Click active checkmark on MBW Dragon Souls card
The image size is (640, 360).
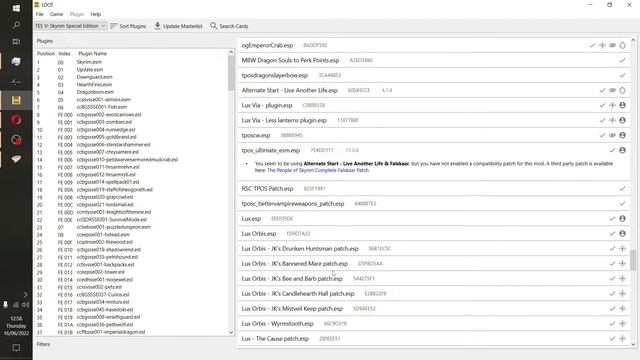tap(622, 60)
